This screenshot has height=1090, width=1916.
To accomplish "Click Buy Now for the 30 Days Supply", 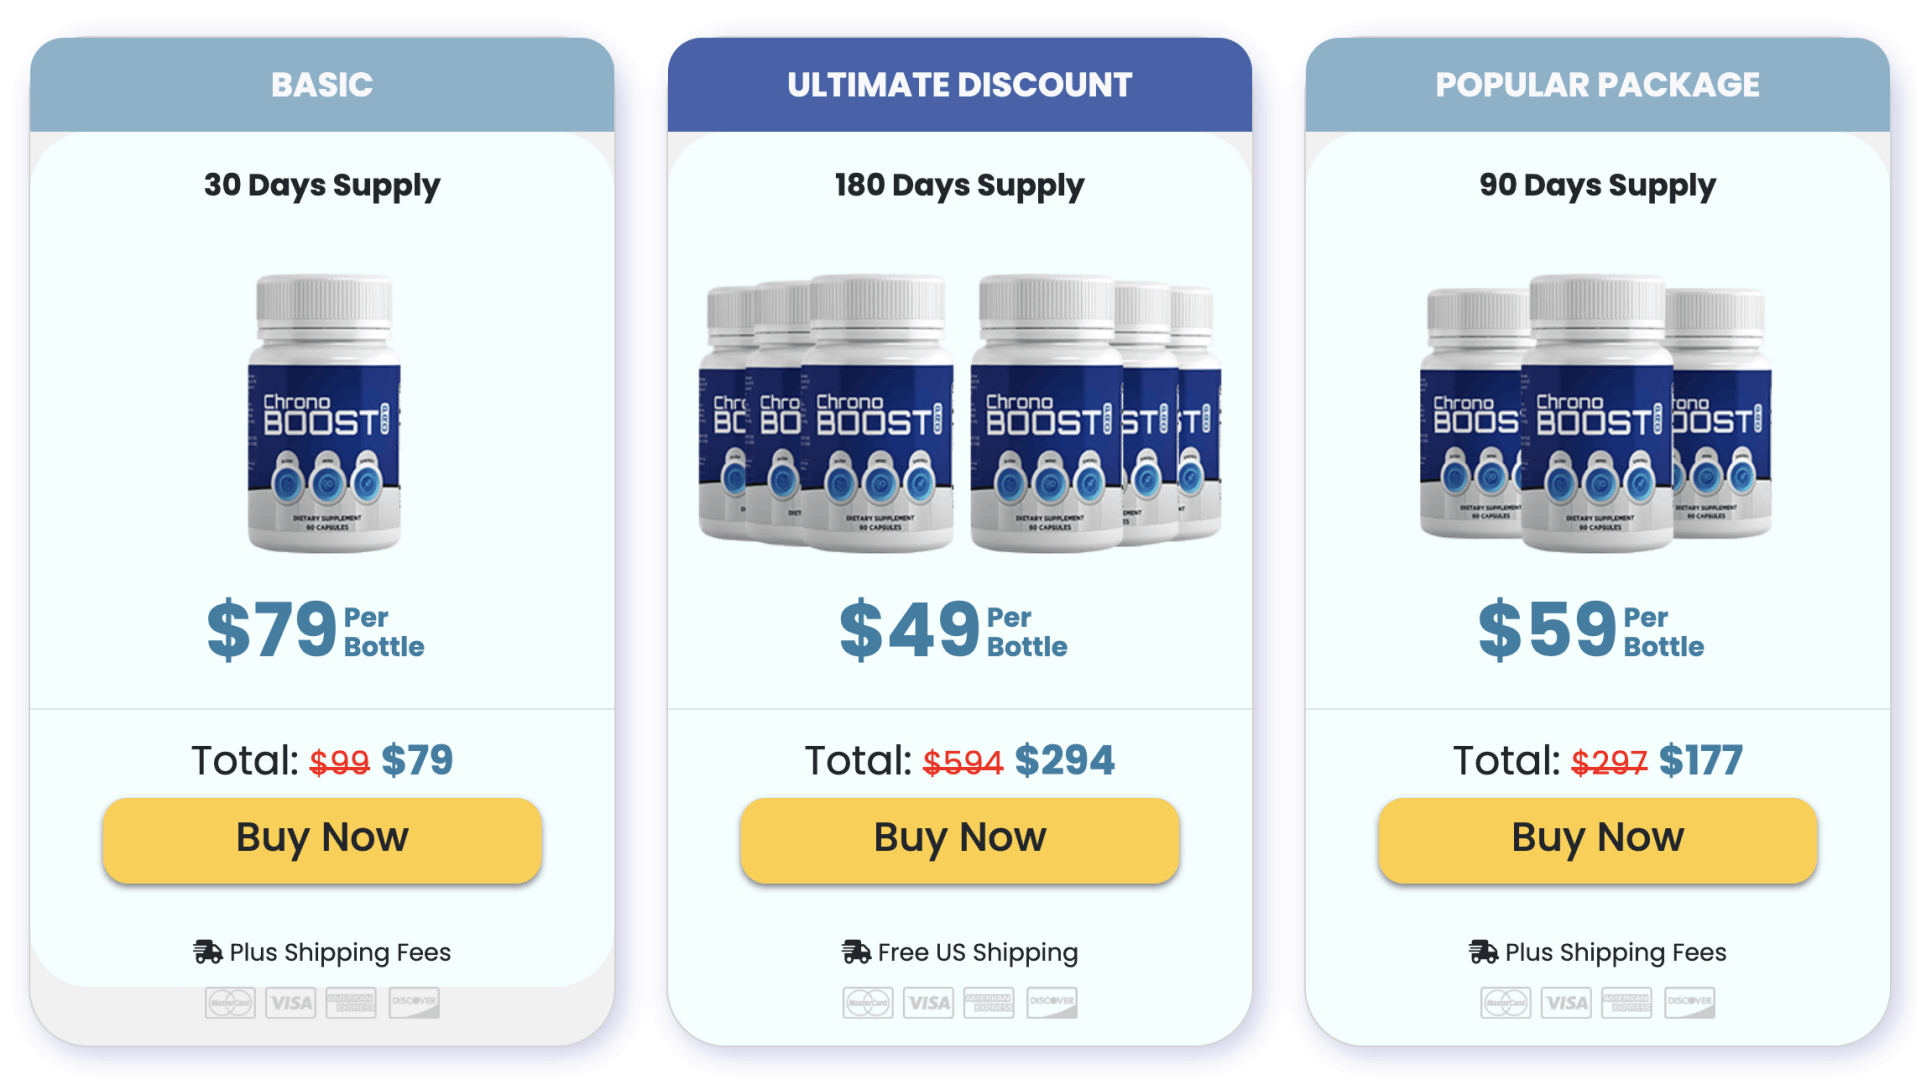I will coord(321,839).
